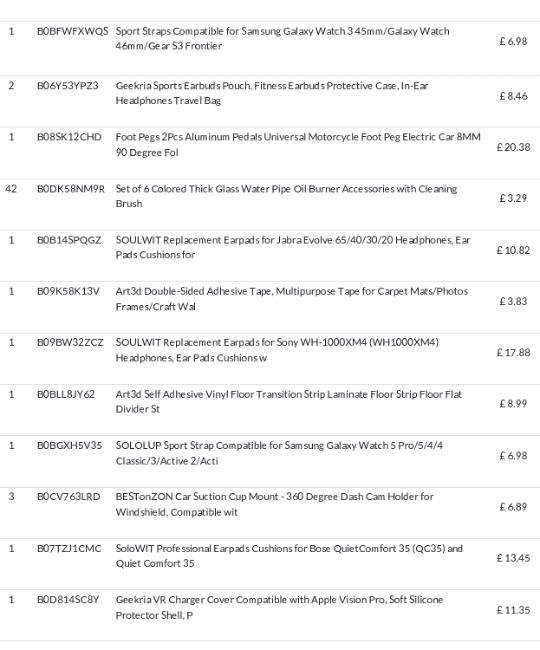540x650 pixels.
Task: Click the £ 17.88 price
Action: (513, 352)
